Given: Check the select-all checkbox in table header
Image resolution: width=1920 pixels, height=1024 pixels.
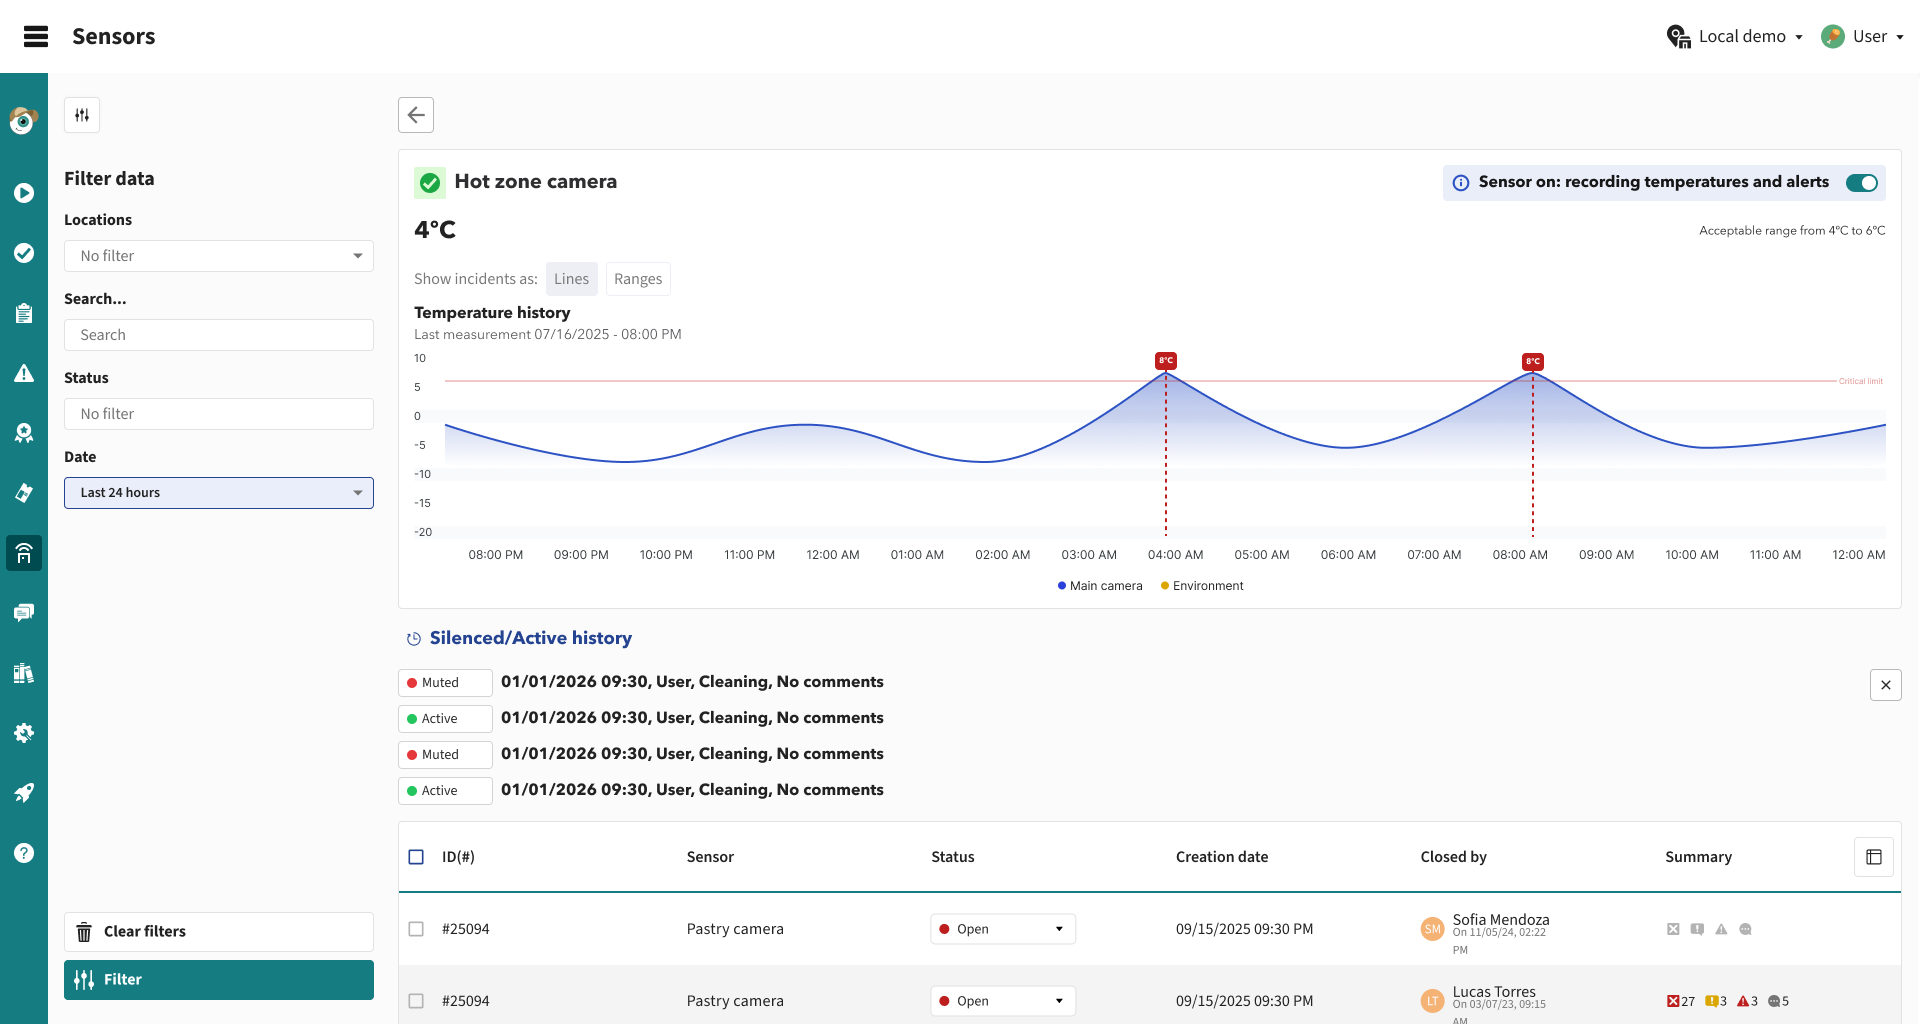Looking at the screenshot, I should (x=416, y=857).
